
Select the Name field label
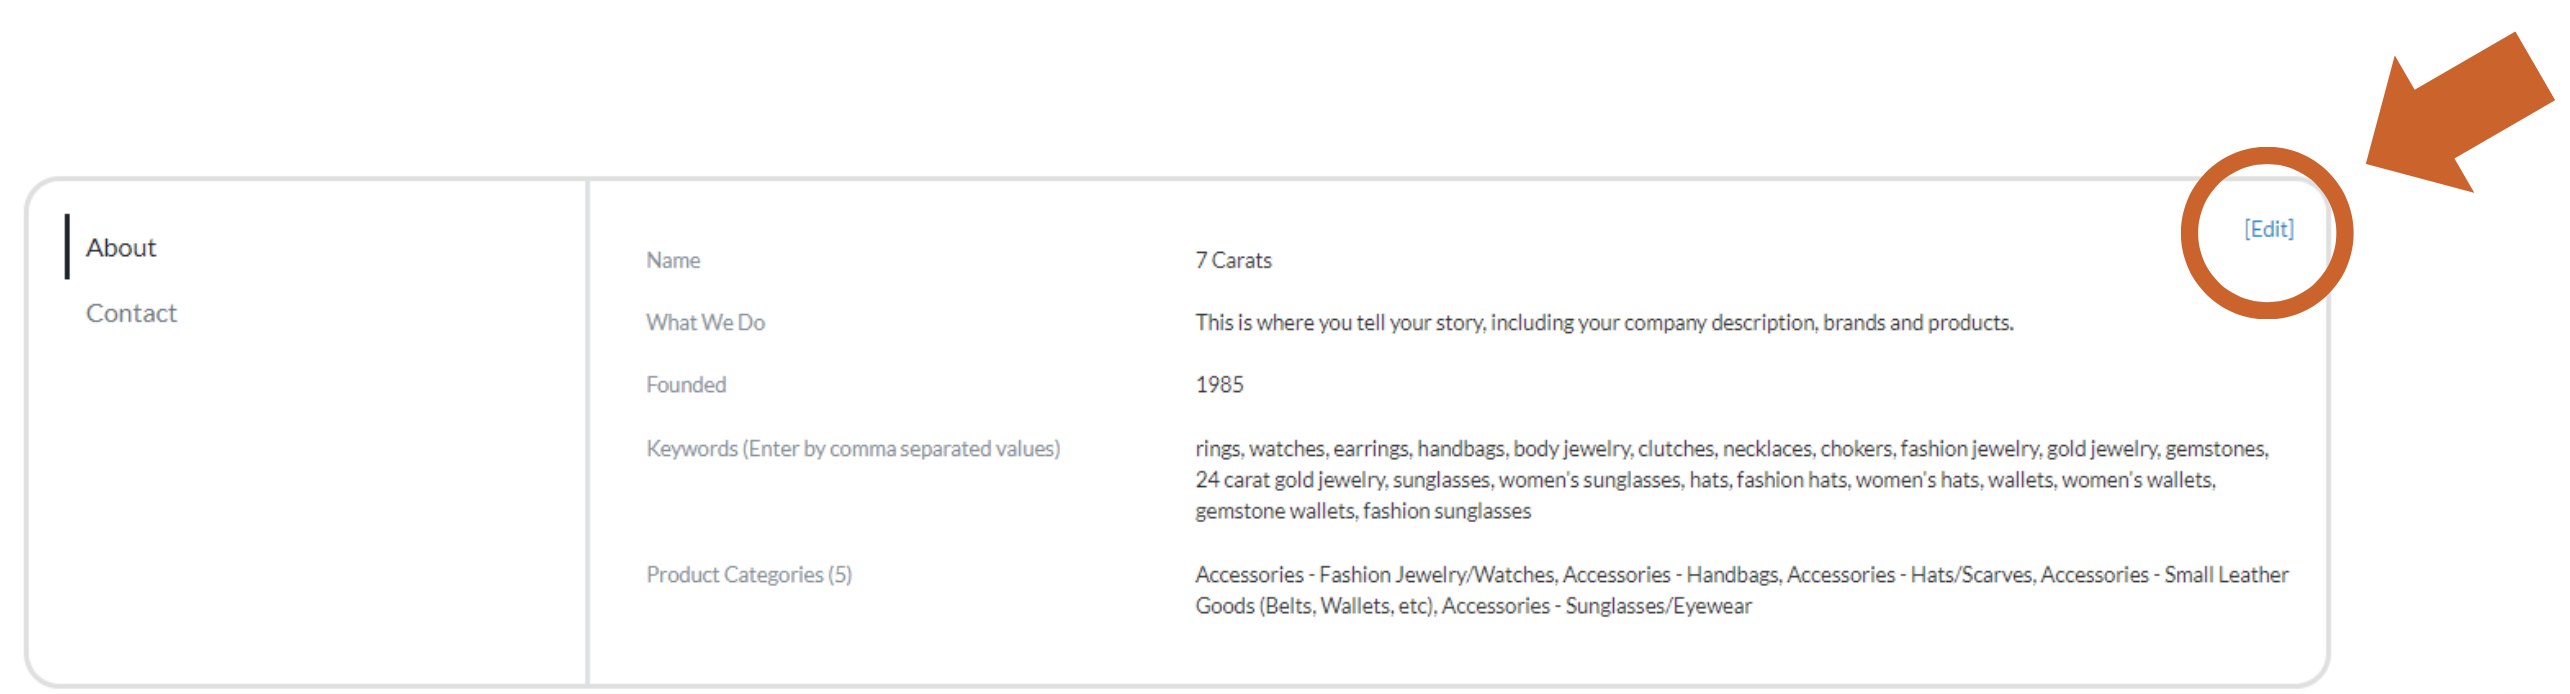tap(673, 260)
